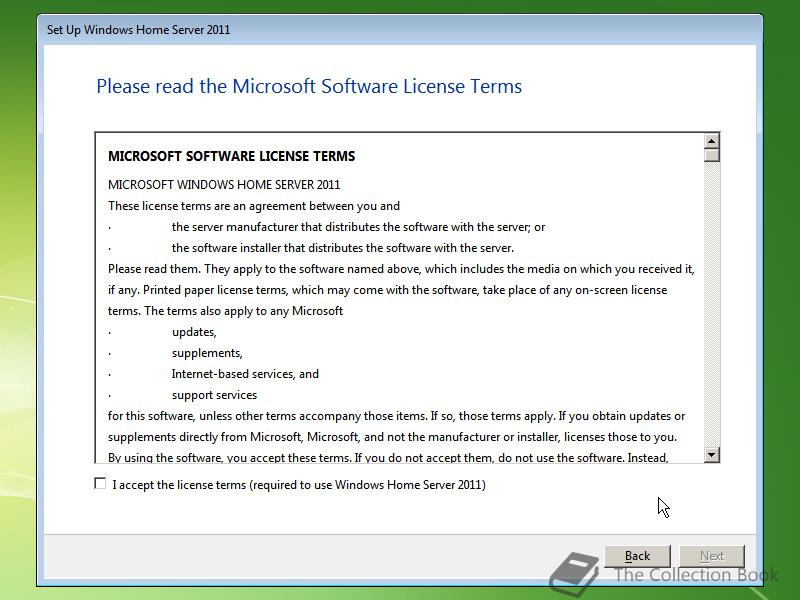800x600 pixels.
Task: Click the 'support services' bullet item
Action: pos(214,395)
